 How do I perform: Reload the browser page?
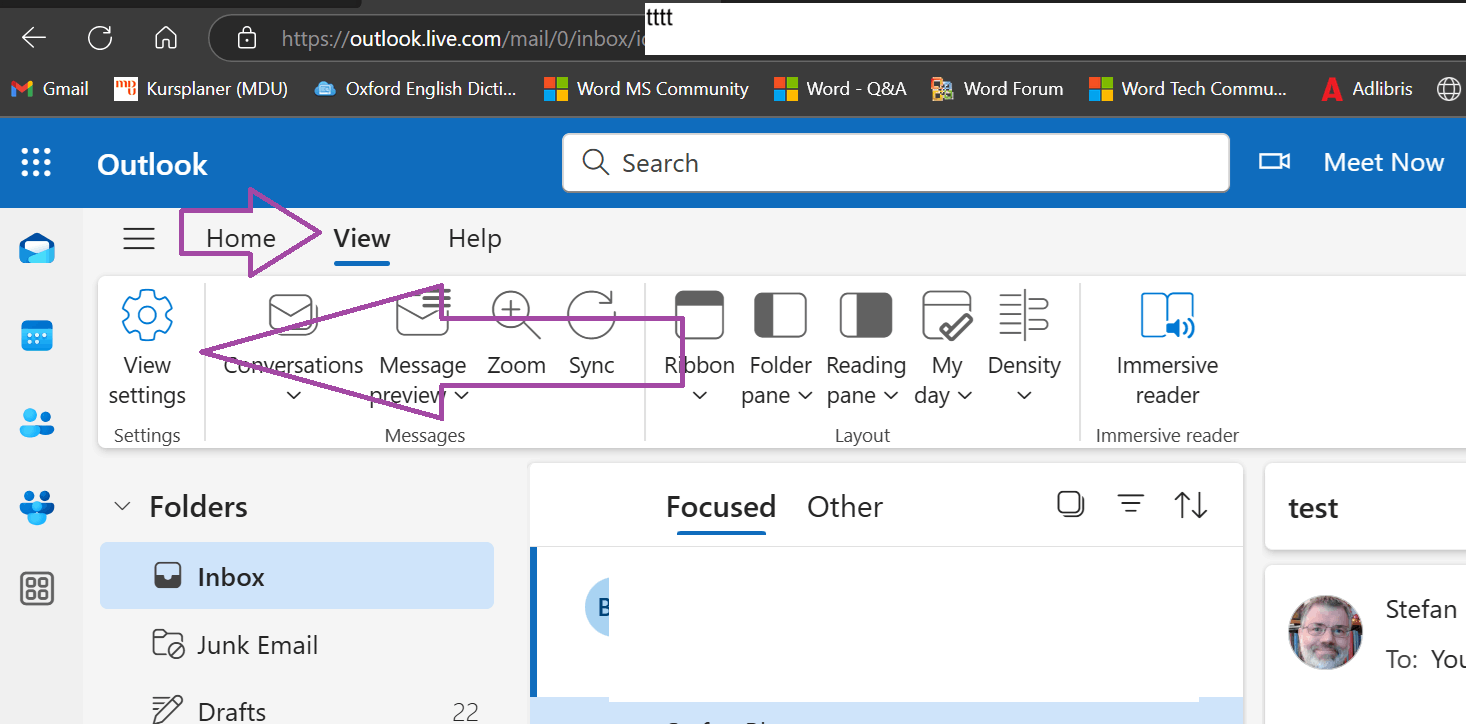tap(100, 38)
